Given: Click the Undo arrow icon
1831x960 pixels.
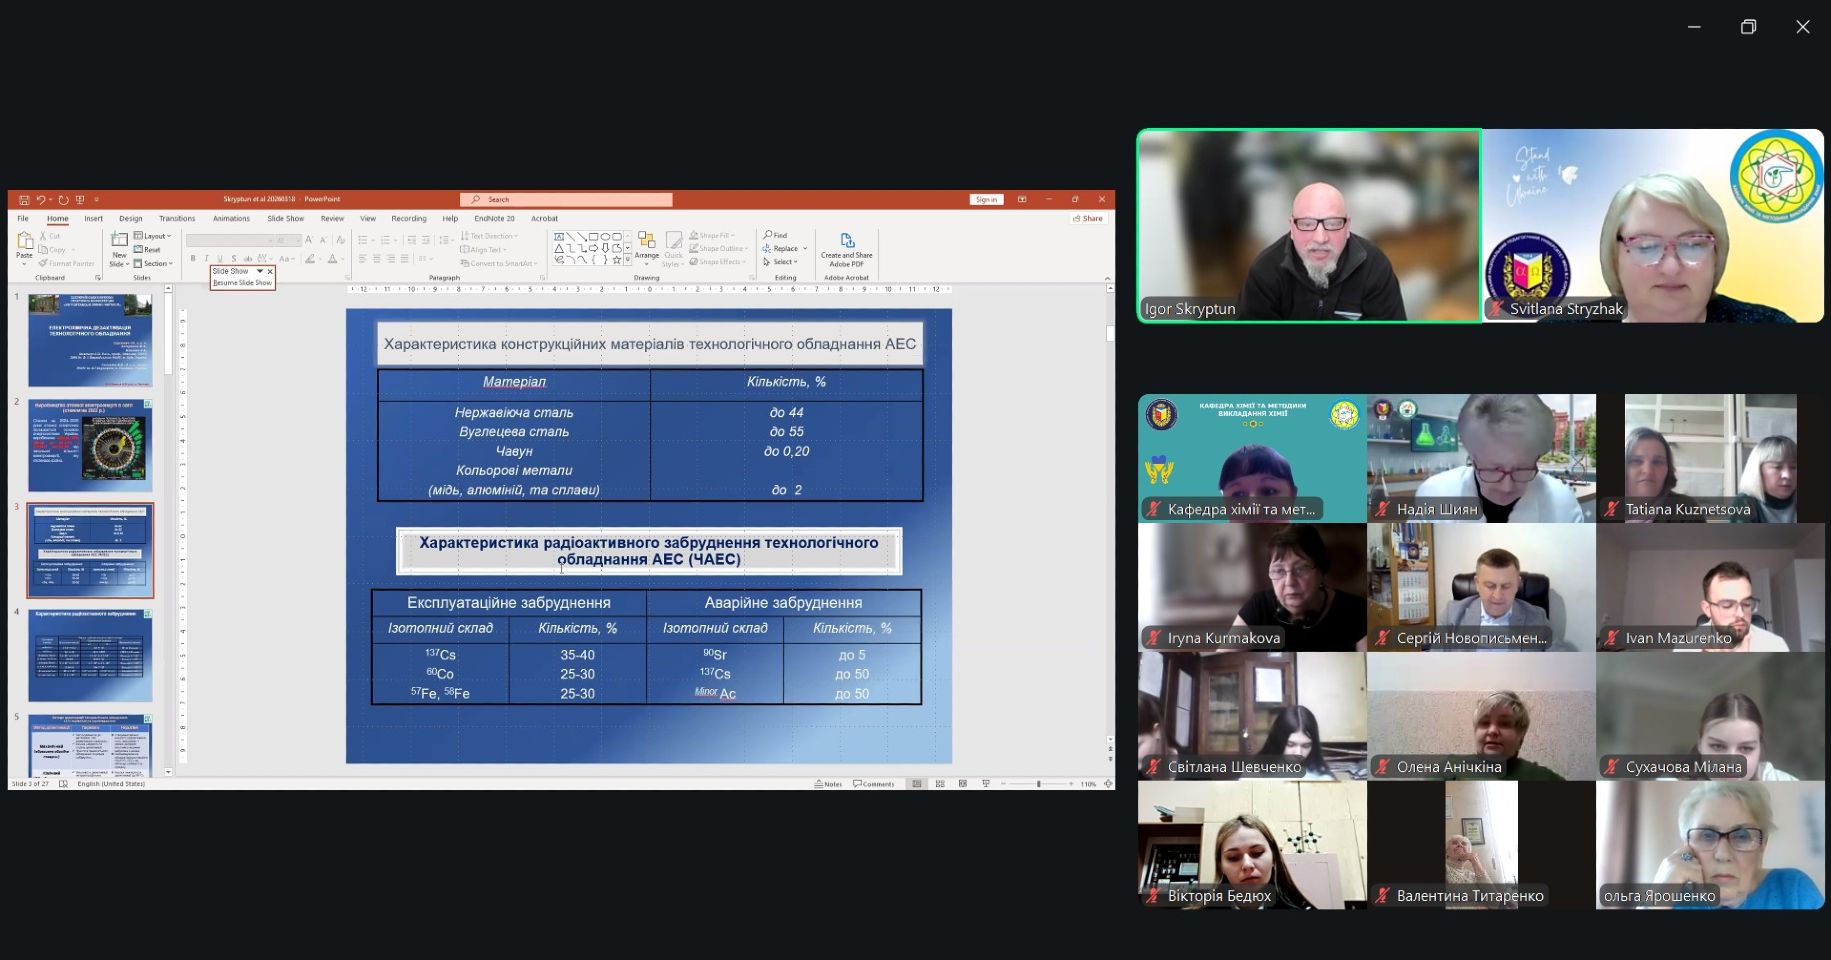Looking at the screenshot, I should click(40, 200).
